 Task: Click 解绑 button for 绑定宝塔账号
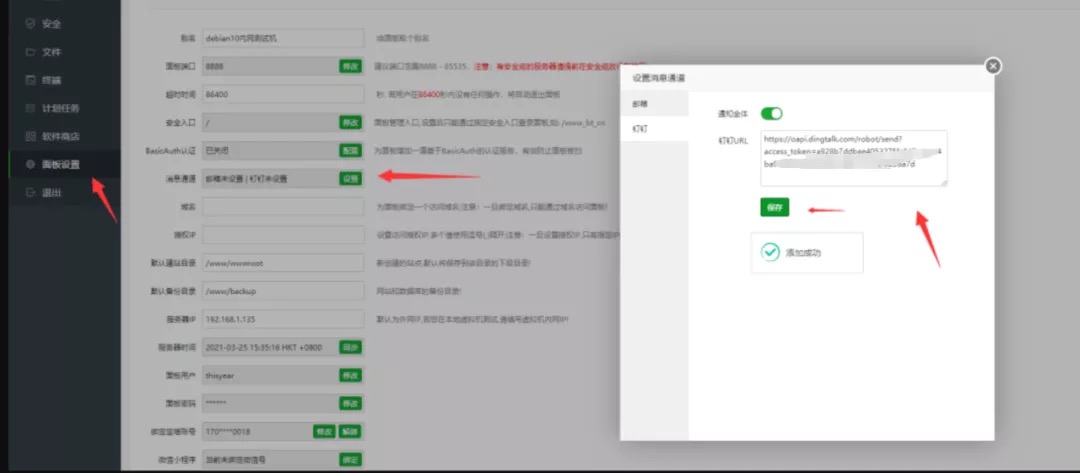pos(350,431)
